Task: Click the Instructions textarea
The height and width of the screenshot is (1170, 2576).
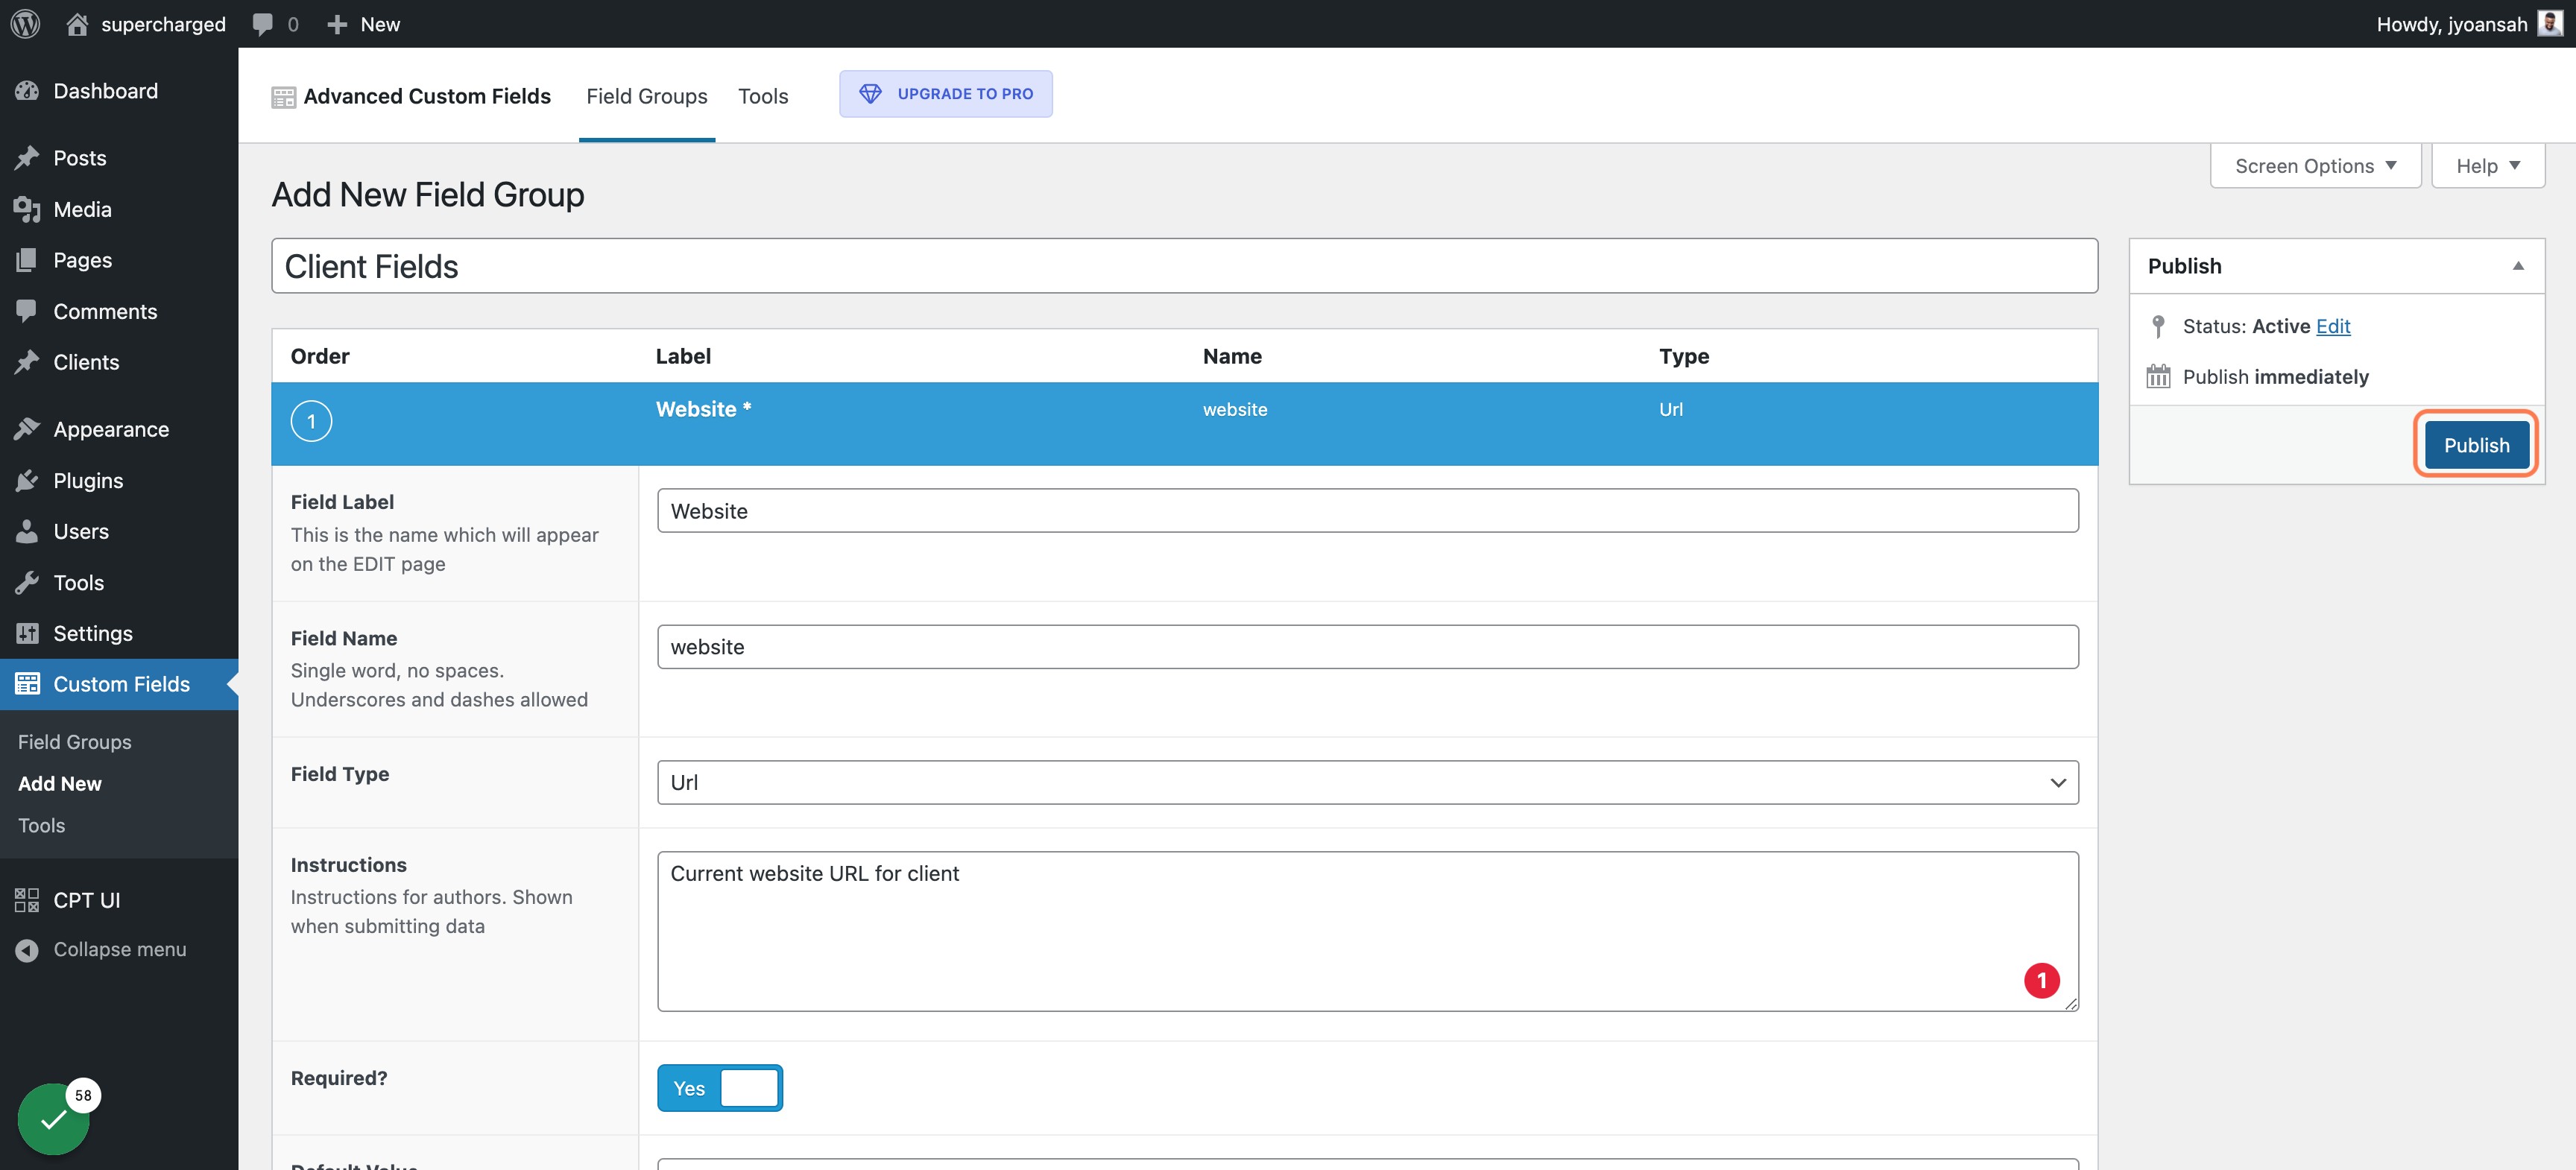Action: pyautogui.click(x=1367, y=931)
